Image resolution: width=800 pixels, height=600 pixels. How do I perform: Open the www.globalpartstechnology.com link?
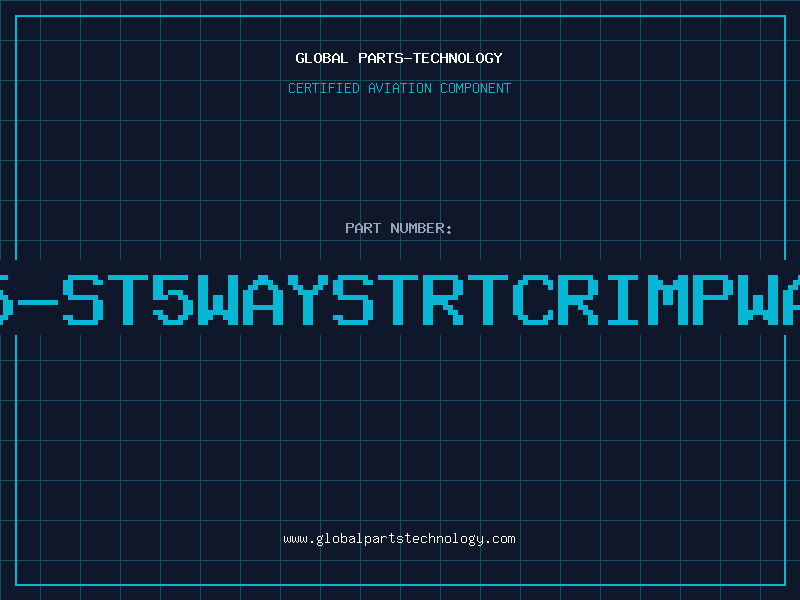click(399, 539)
